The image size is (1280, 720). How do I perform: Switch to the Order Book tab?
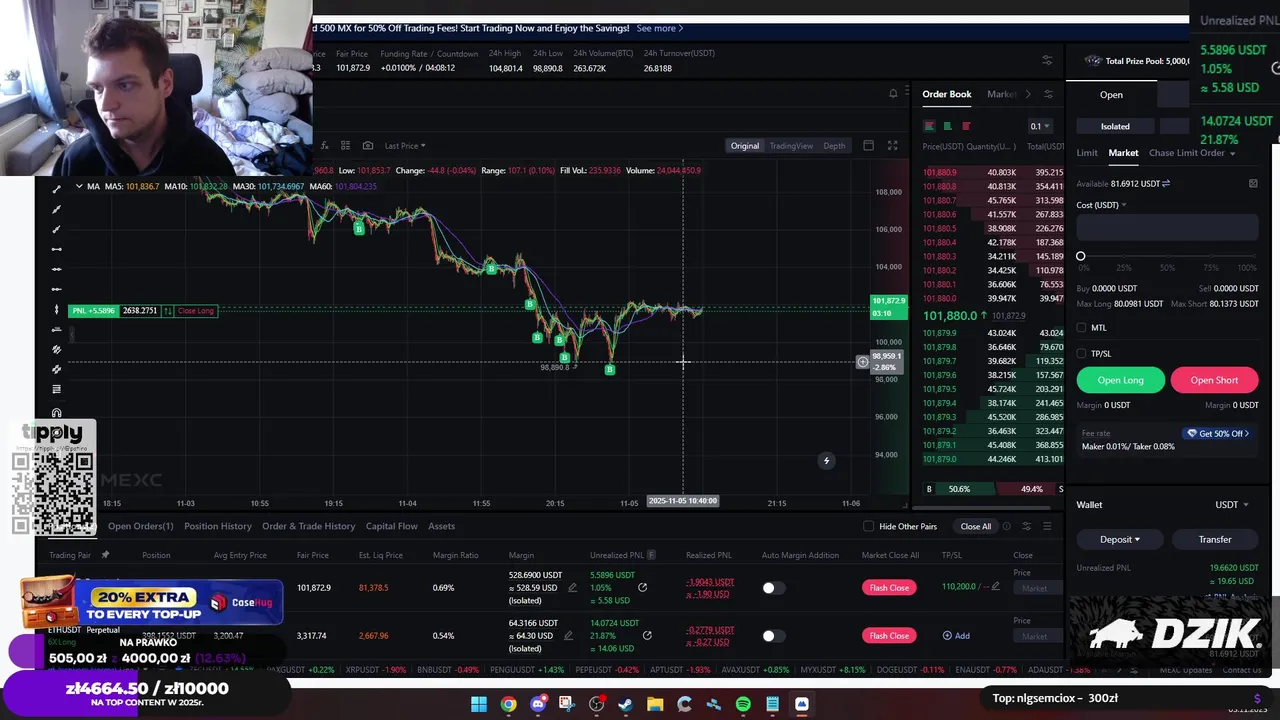tap(947, 94)
